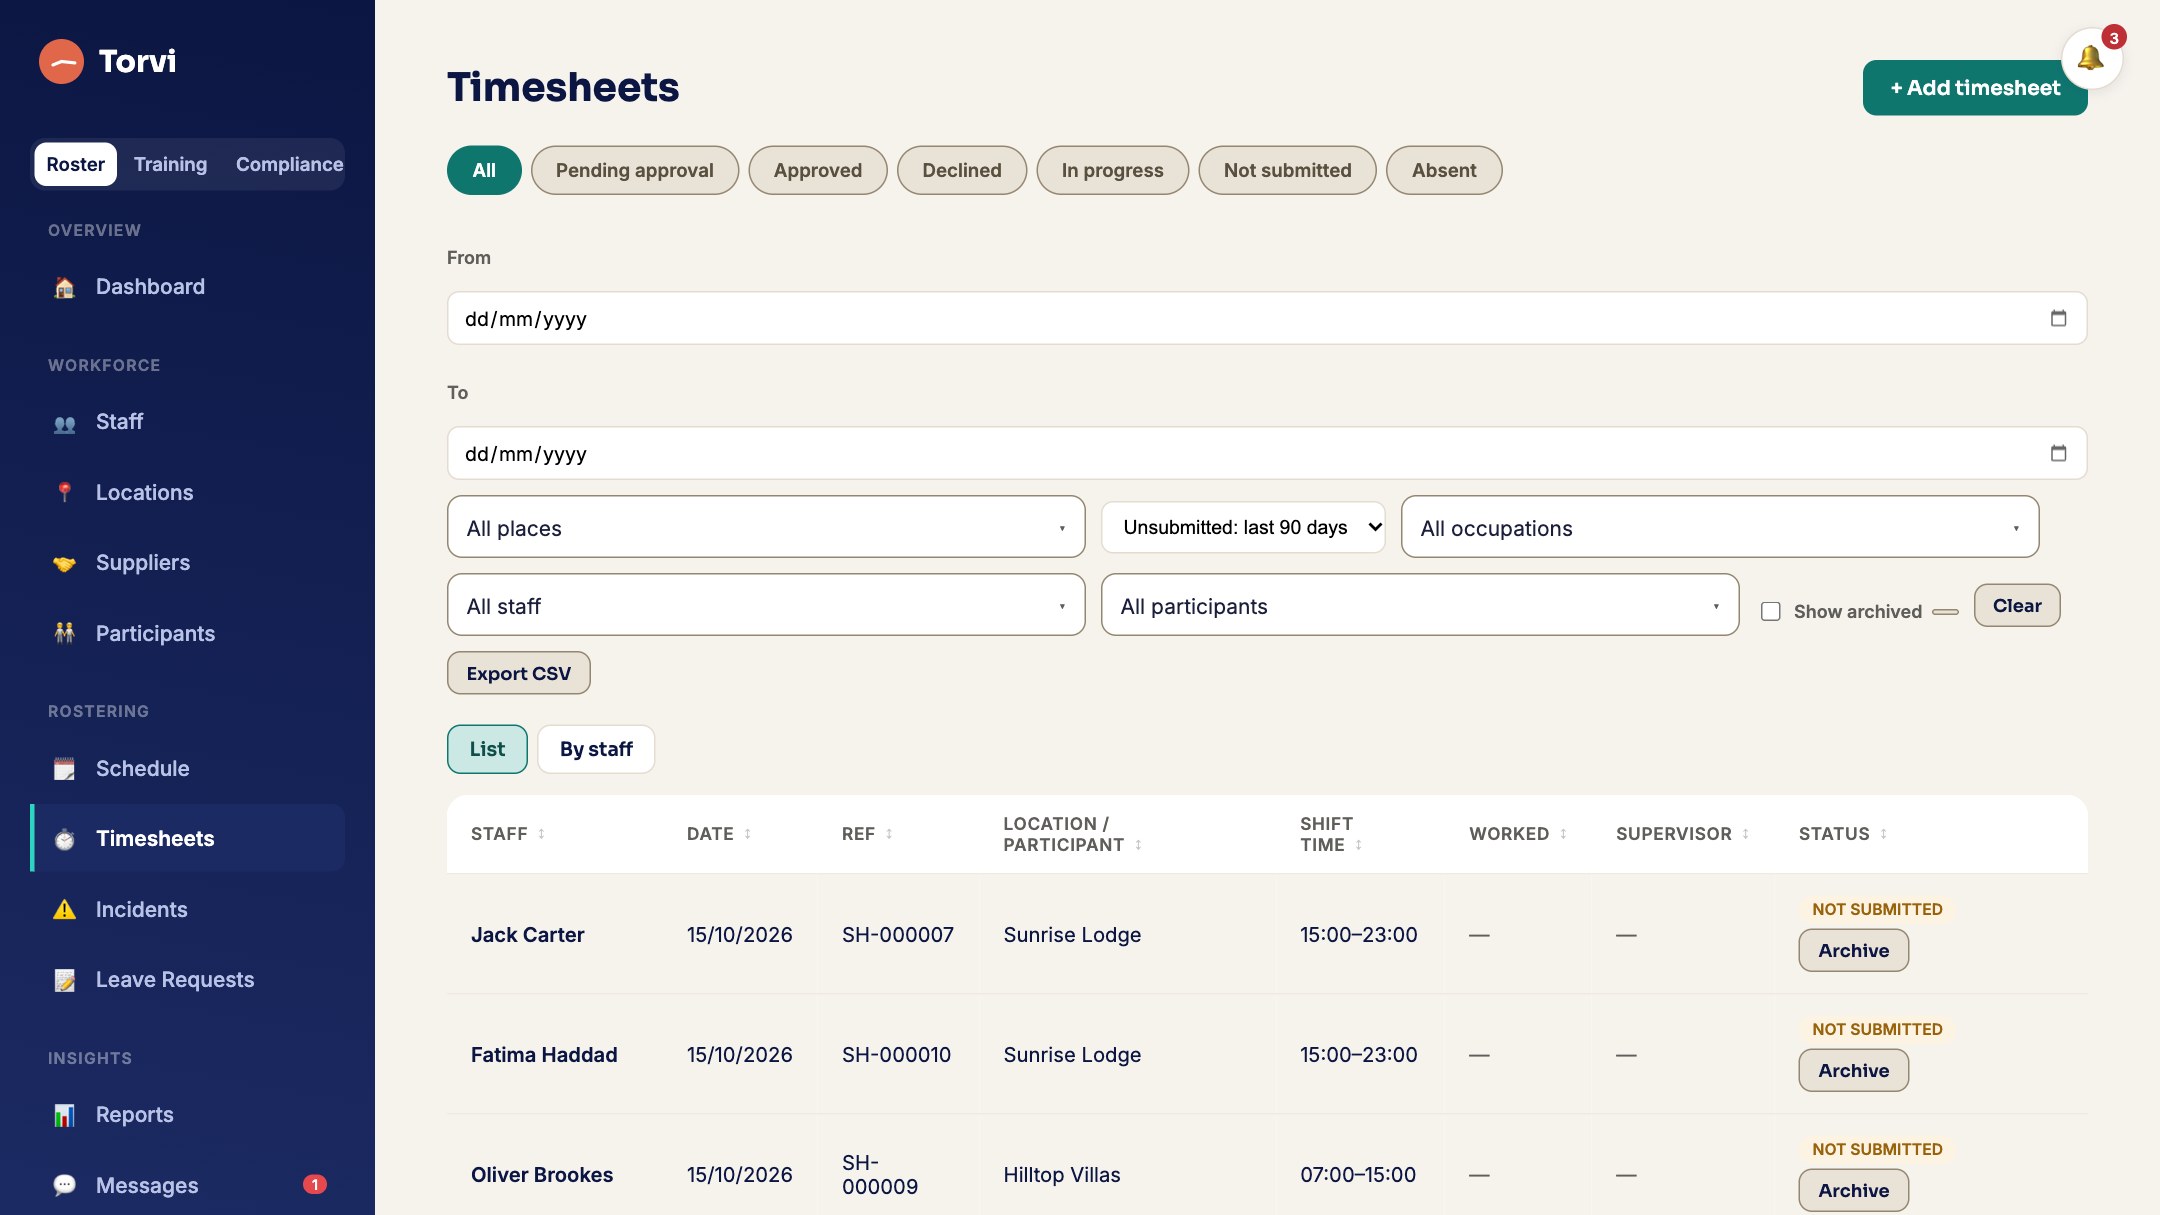Open Leave Requests in sidebar
2160x1215 pixels.
click(x=188, y=980)
